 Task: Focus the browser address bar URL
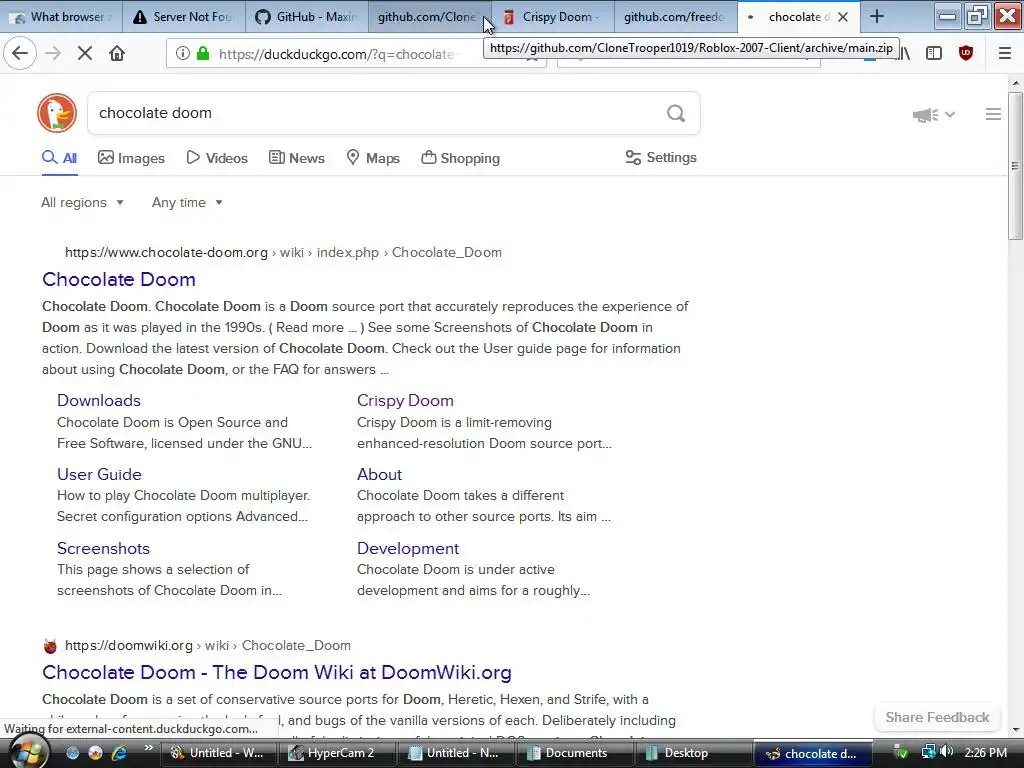tap(336, 54)
